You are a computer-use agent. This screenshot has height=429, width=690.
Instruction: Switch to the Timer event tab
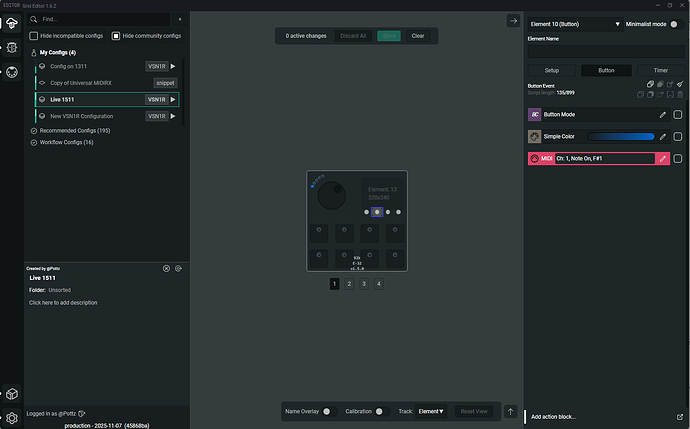[661, 71]
